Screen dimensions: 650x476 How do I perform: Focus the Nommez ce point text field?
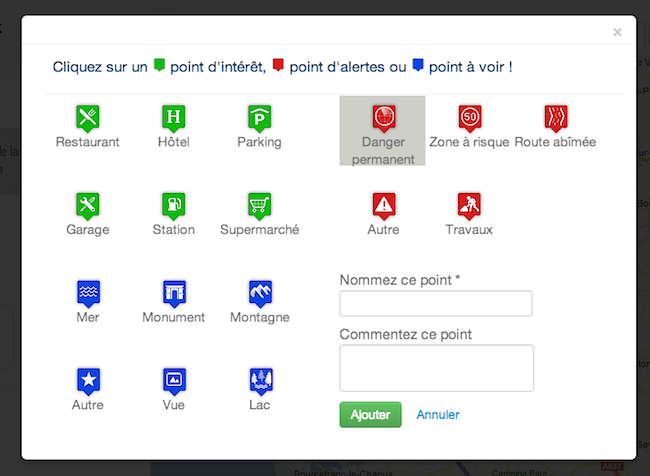pyautogui.click(x=436, y=304)
